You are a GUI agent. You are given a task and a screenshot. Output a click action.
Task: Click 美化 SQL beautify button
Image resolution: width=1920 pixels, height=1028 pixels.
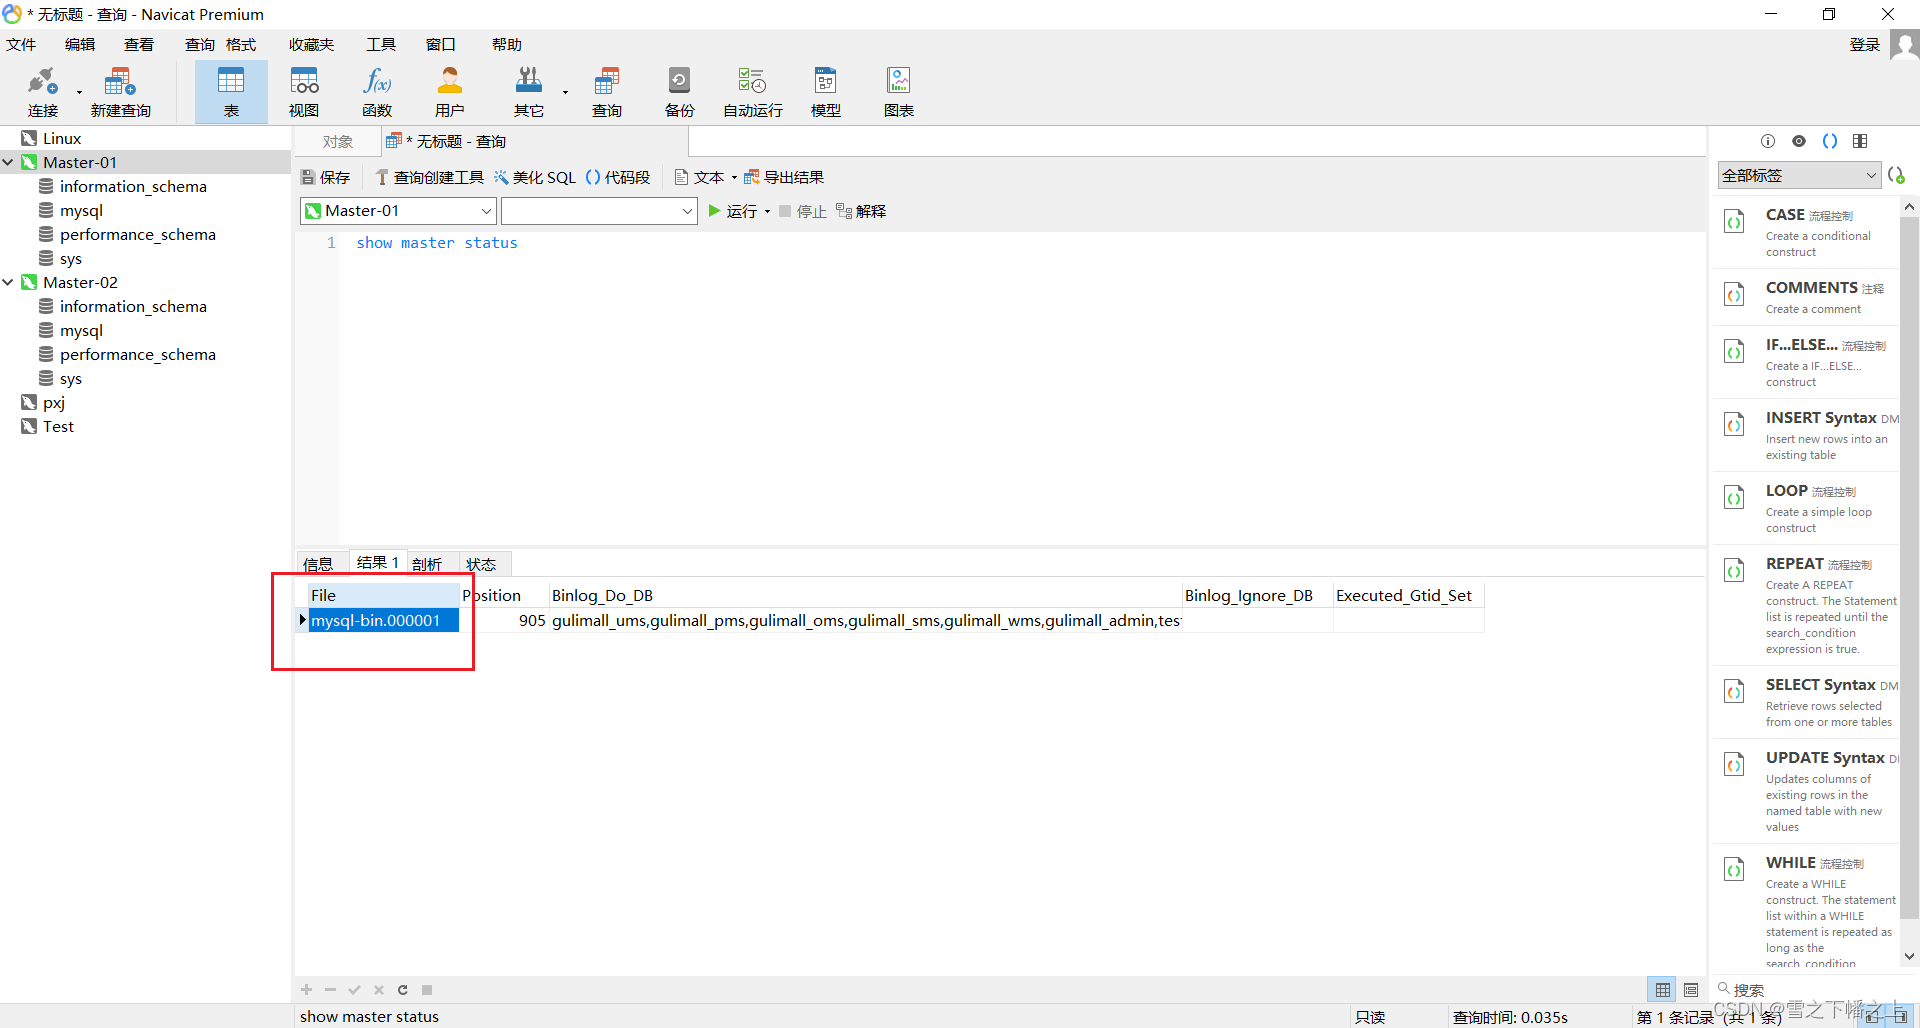(535, 178)
